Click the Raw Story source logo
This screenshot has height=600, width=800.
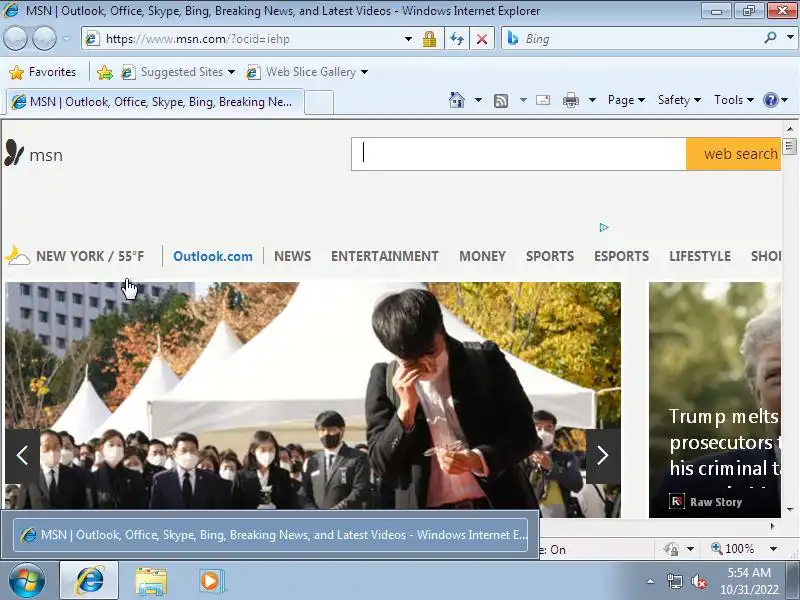[x=677, y=502]
